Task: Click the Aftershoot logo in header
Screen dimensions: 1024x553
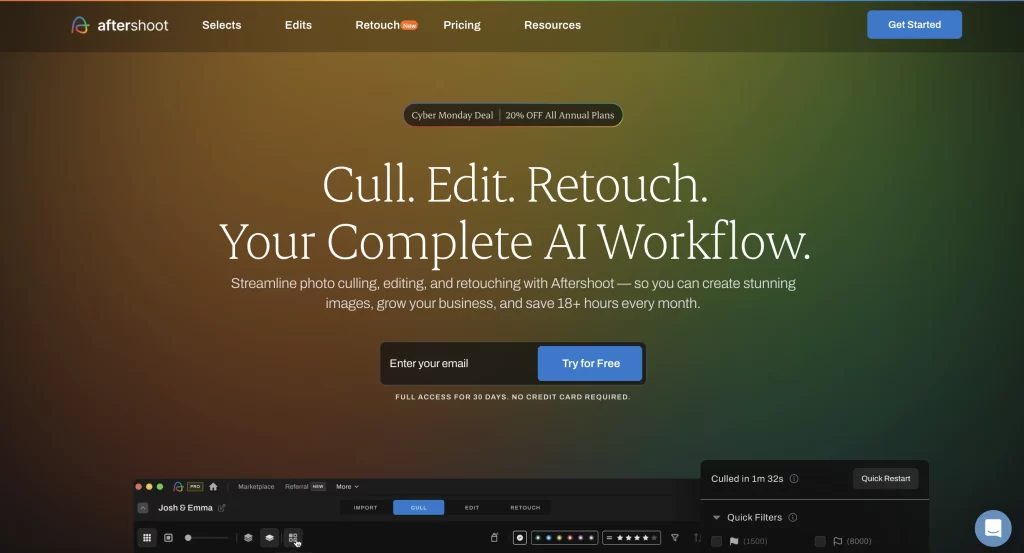Action: [120, 25]
